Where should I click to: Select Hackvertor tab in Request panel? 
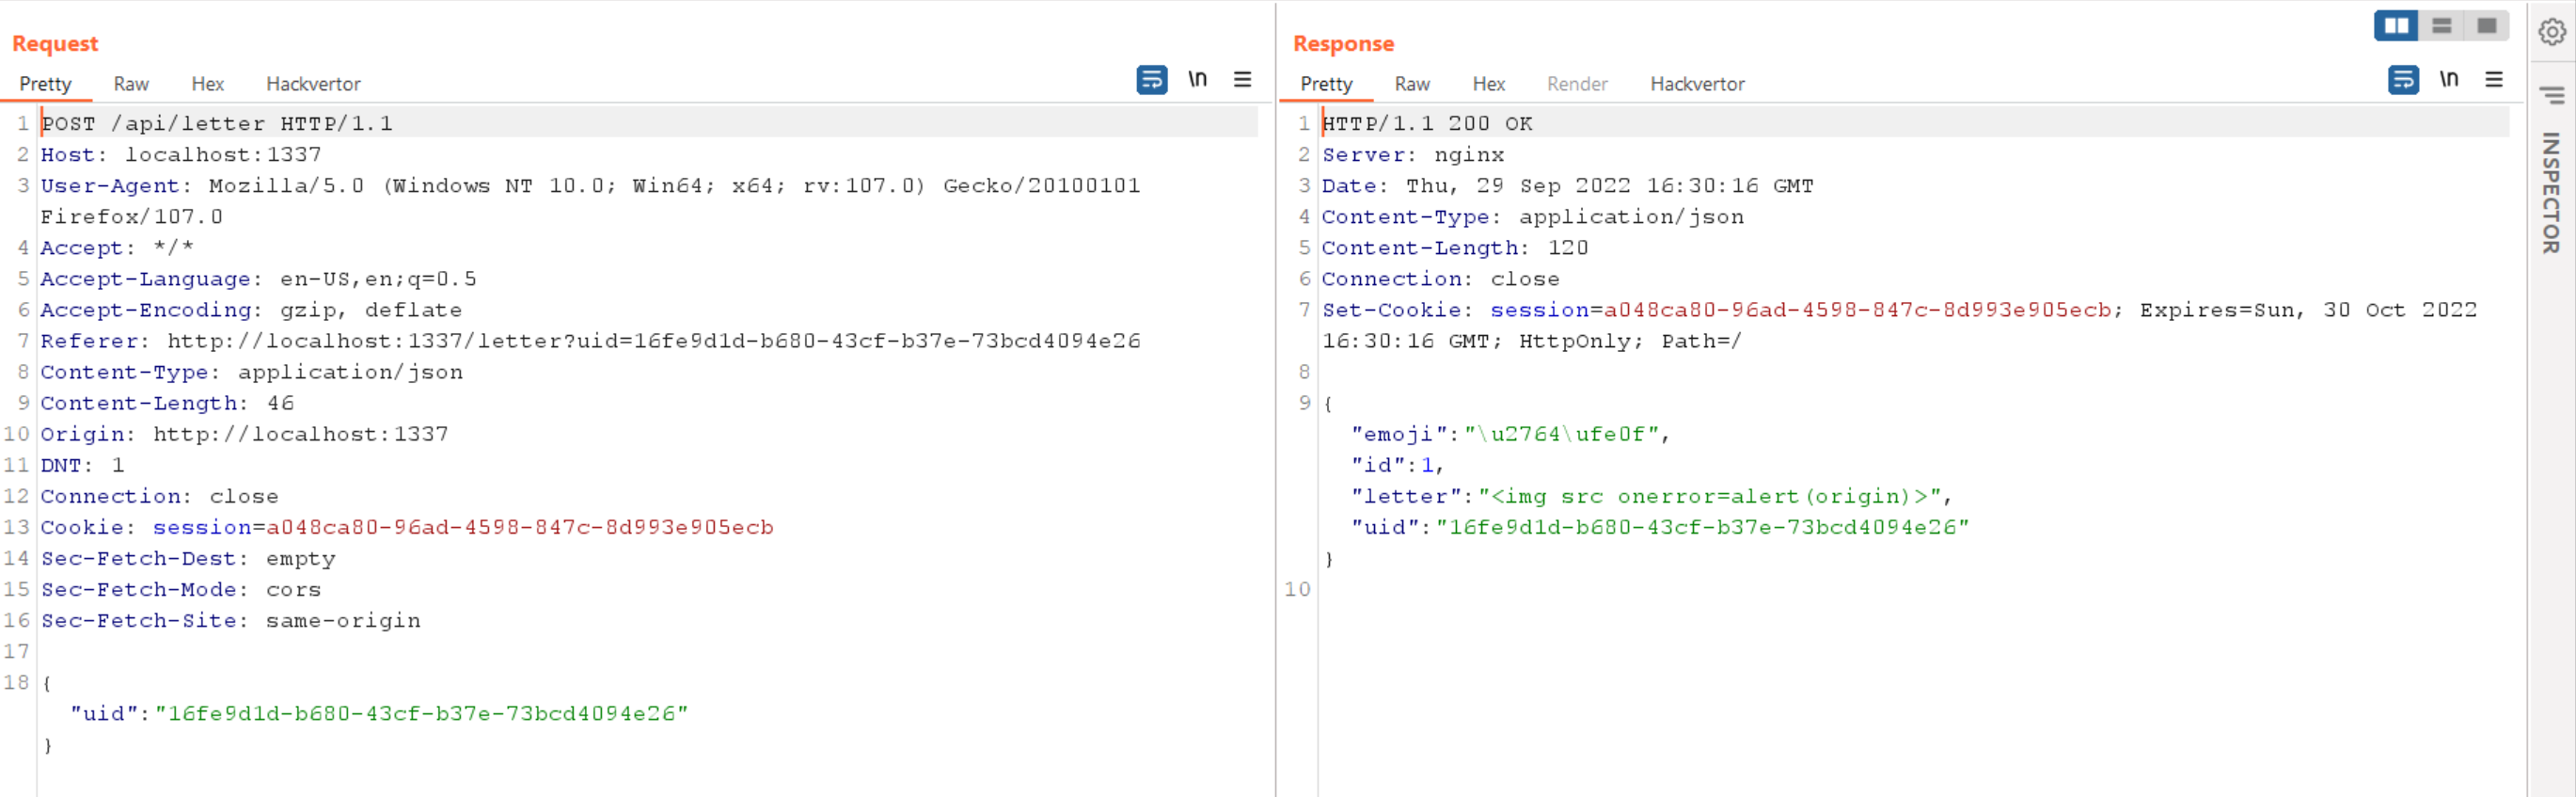click(x=313, y=84)
